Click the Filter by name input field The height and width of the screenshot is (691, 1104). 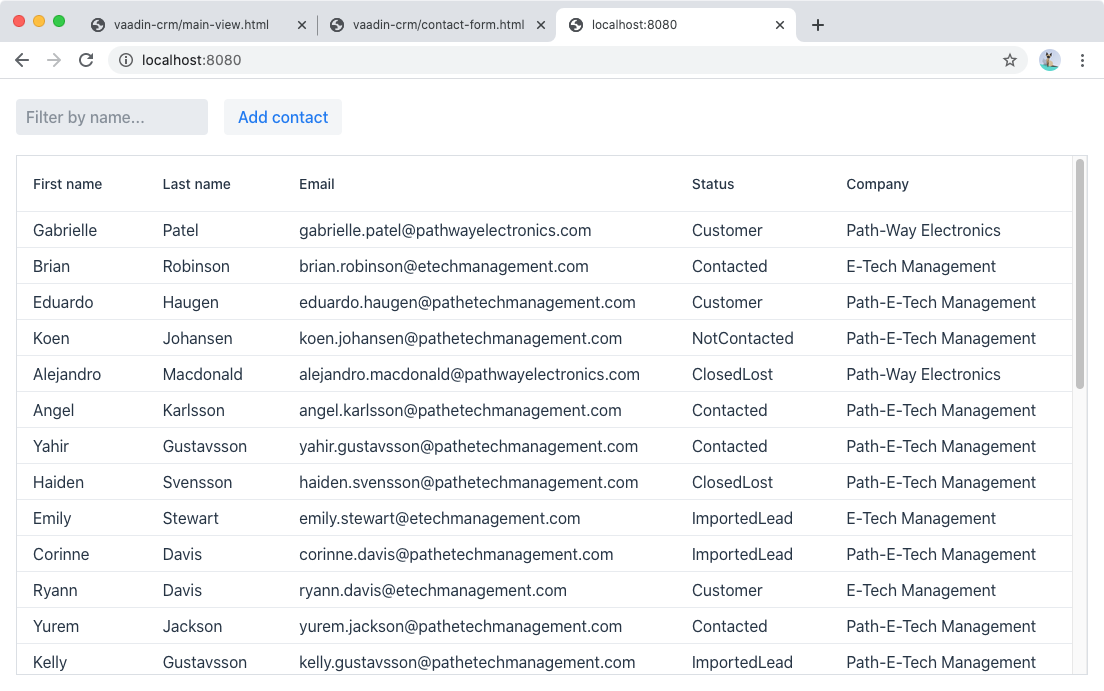coord(111,117)
